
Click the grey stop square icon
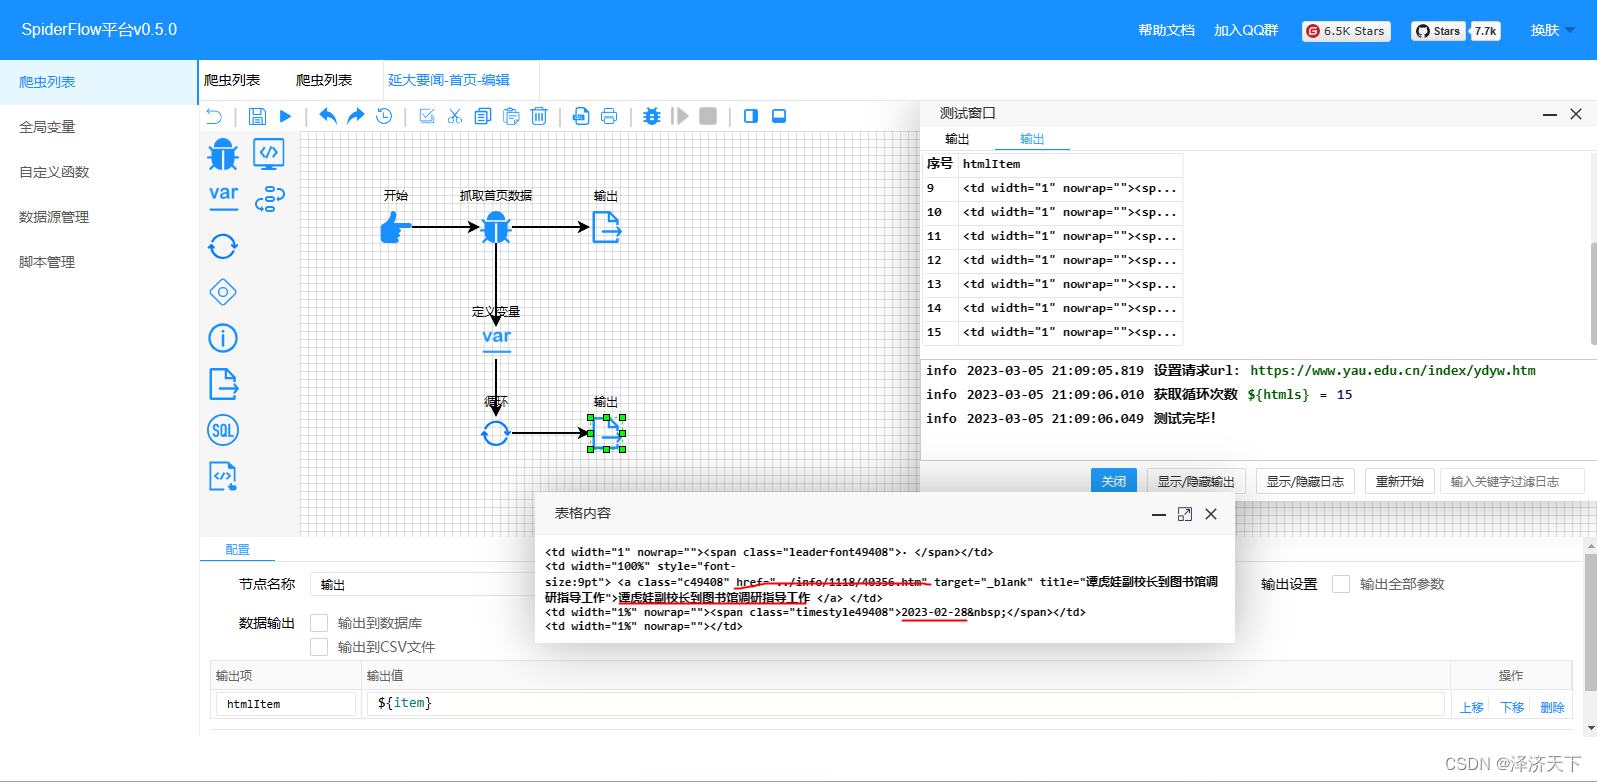(708, 116)
